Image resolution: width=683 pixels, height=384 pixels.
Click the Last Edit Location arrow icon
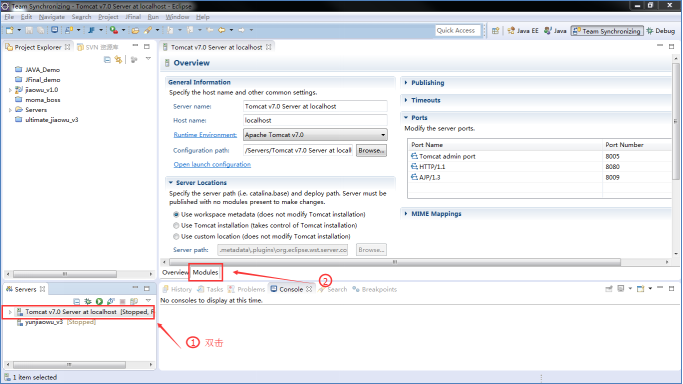pyautogui.click(x=210, y=30)
